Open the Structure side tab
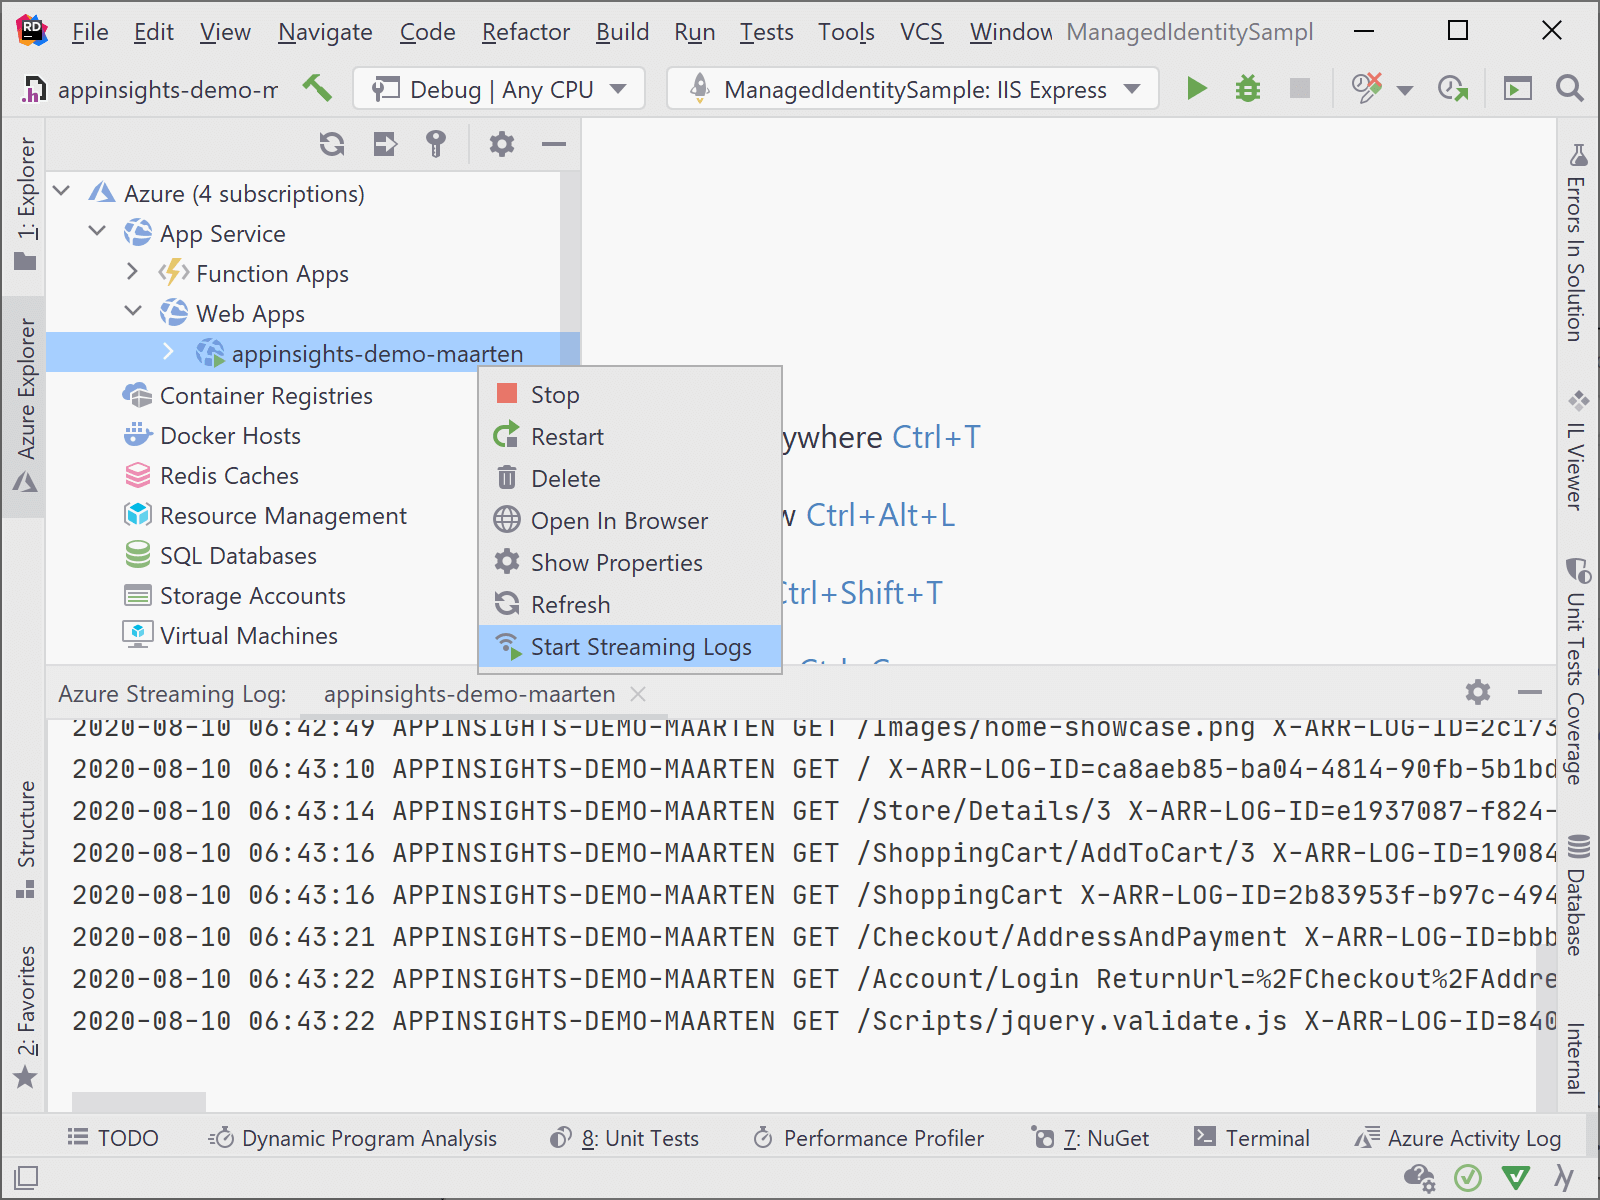Screen dimensions: 1600x1200 (x=26, y=840)
